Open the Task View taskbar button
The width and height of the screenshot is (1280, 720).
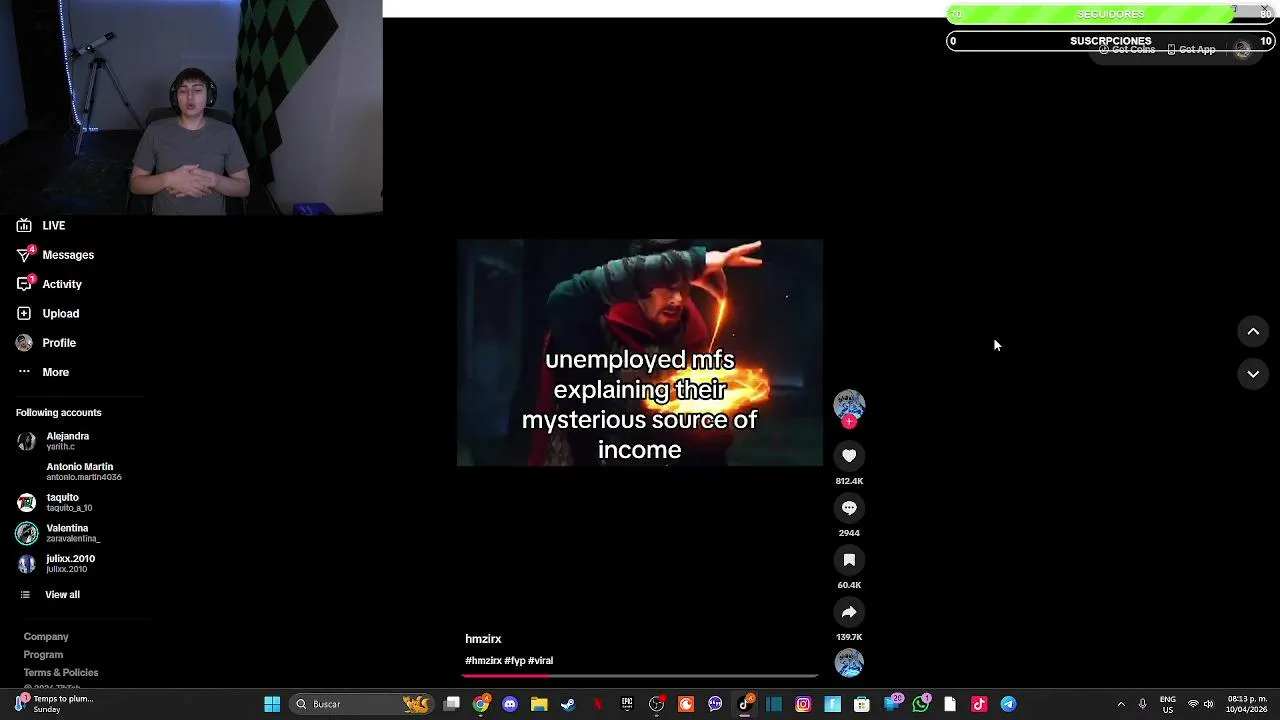pos(452,704)
